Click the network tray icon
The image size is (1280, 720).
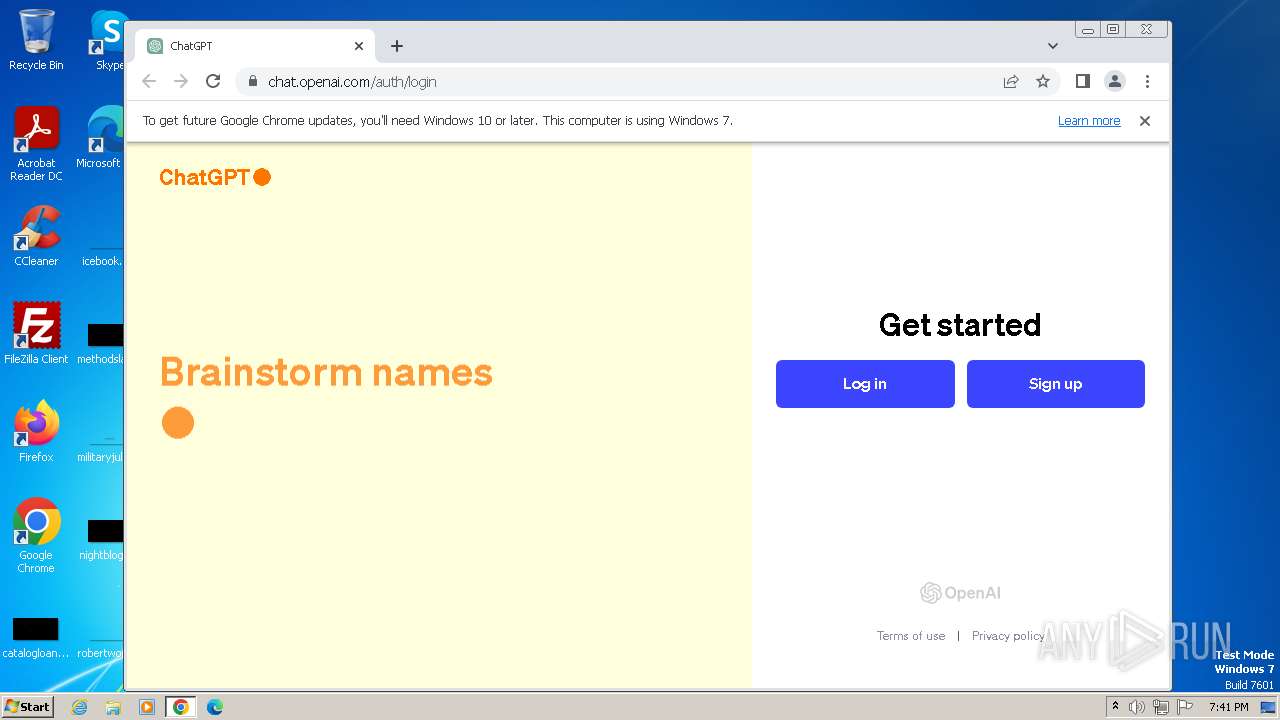pos(1161,707)
